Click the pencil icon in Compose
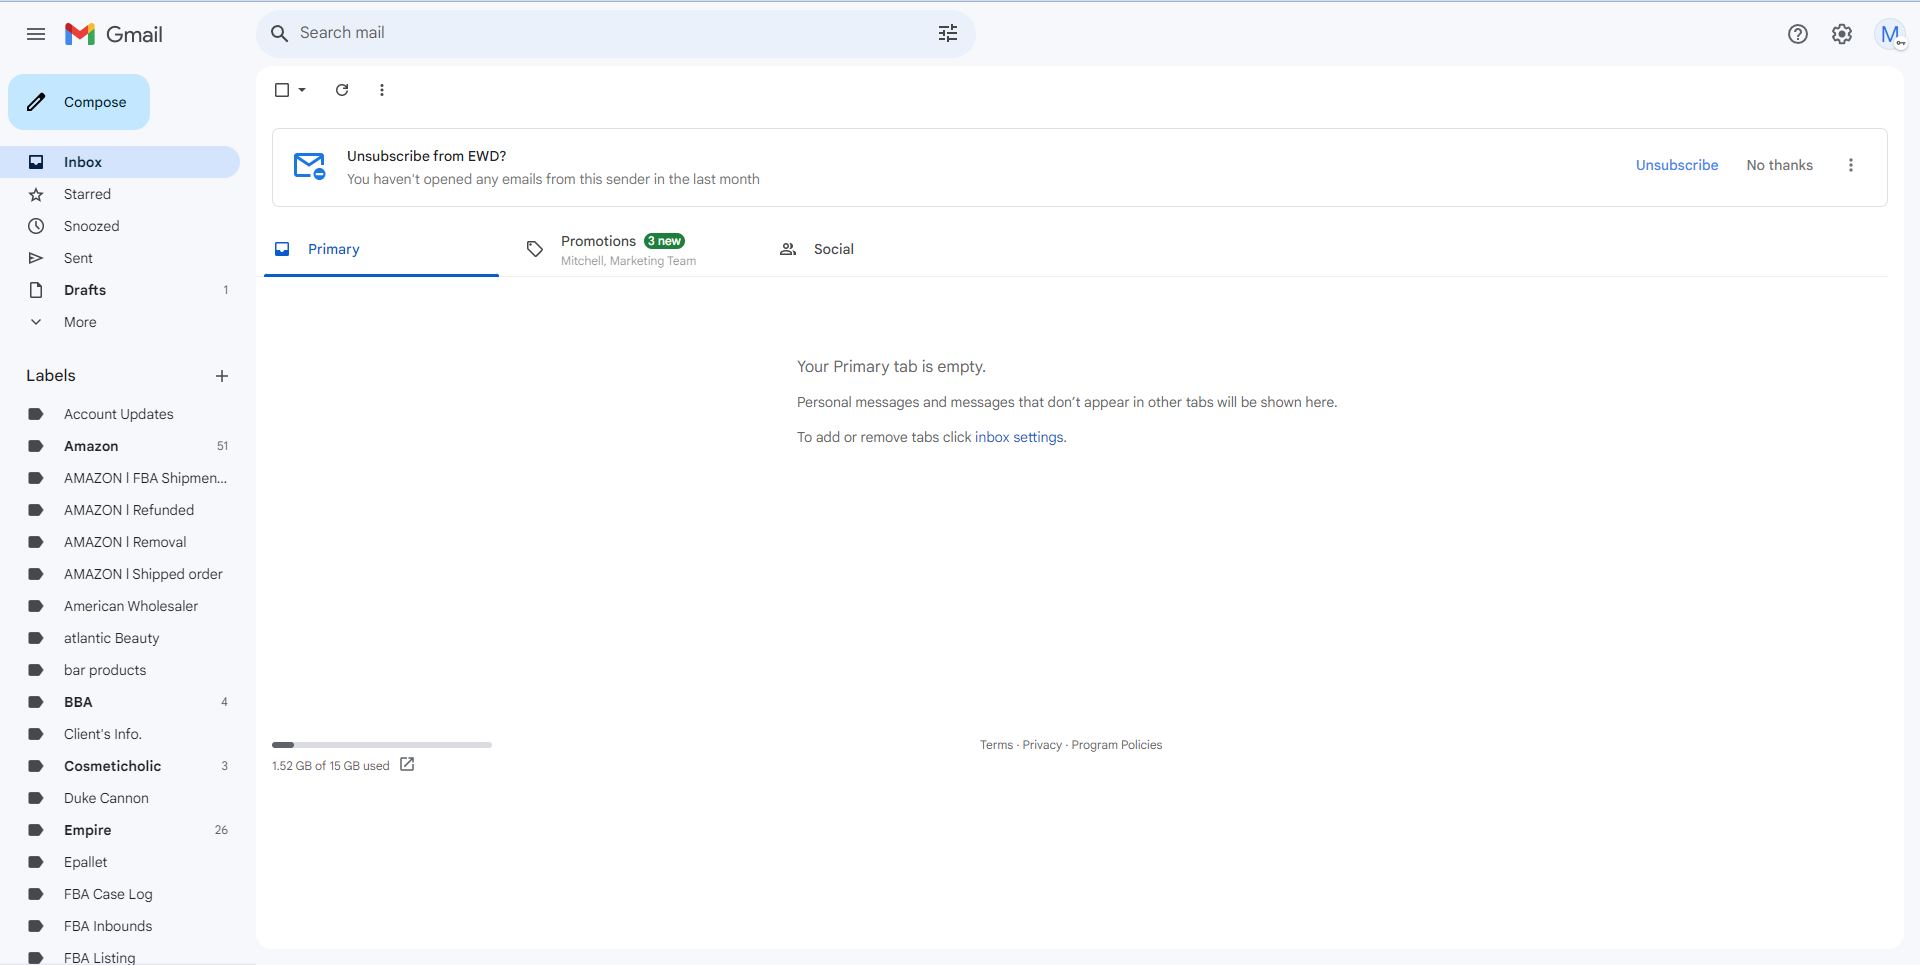 (36, 102)
